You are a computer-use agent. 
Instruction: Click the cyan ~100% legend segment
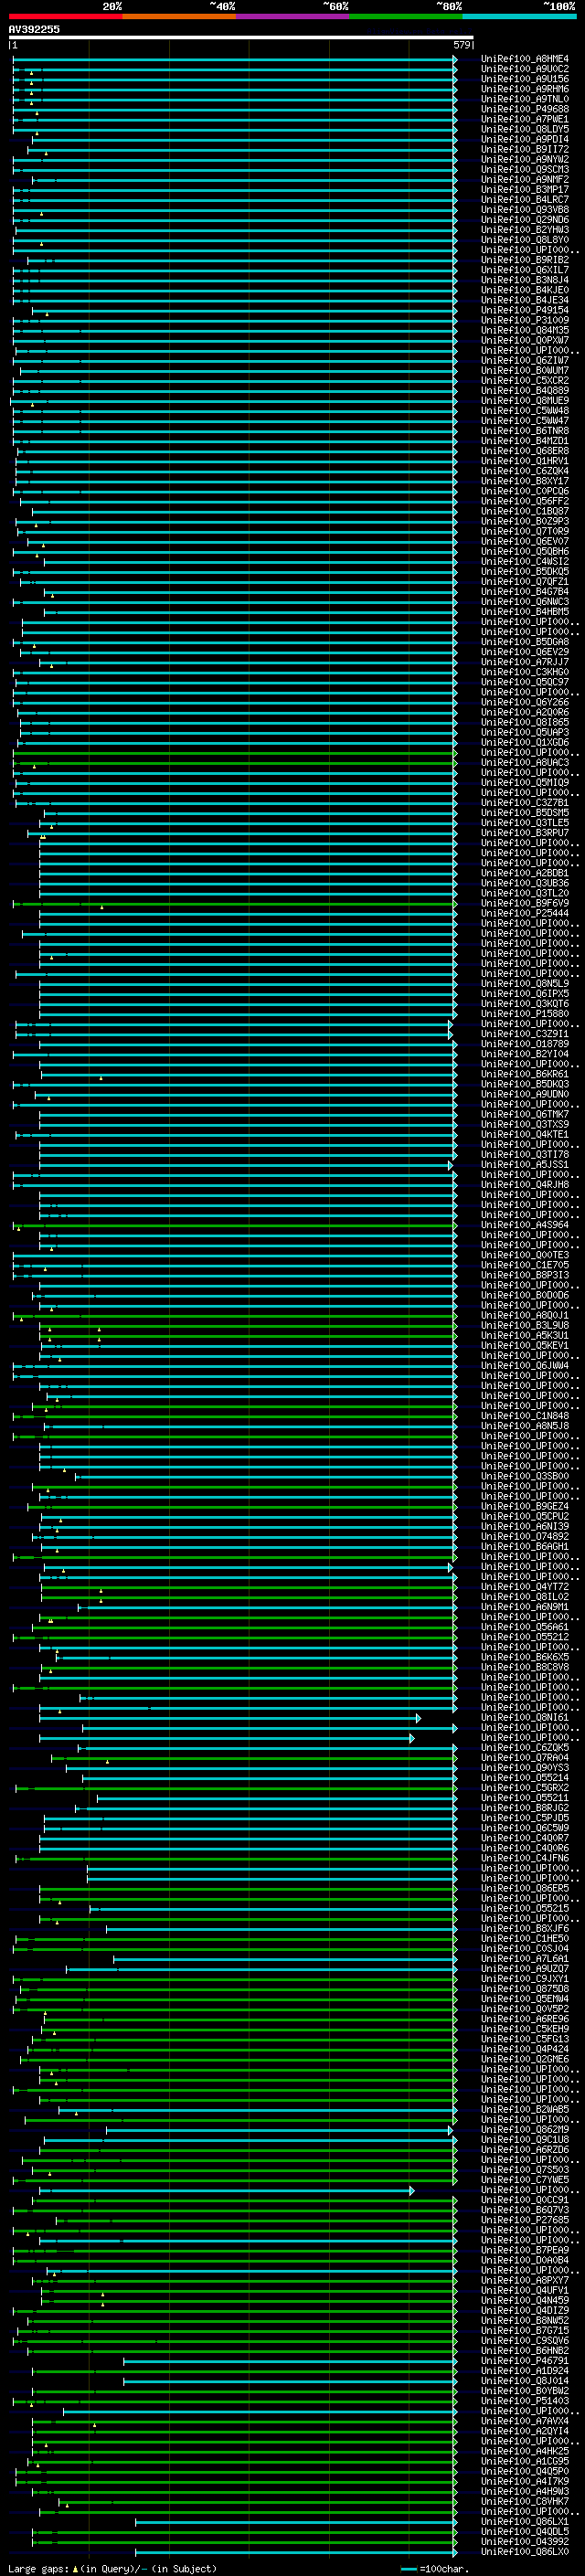pos(519,16)
